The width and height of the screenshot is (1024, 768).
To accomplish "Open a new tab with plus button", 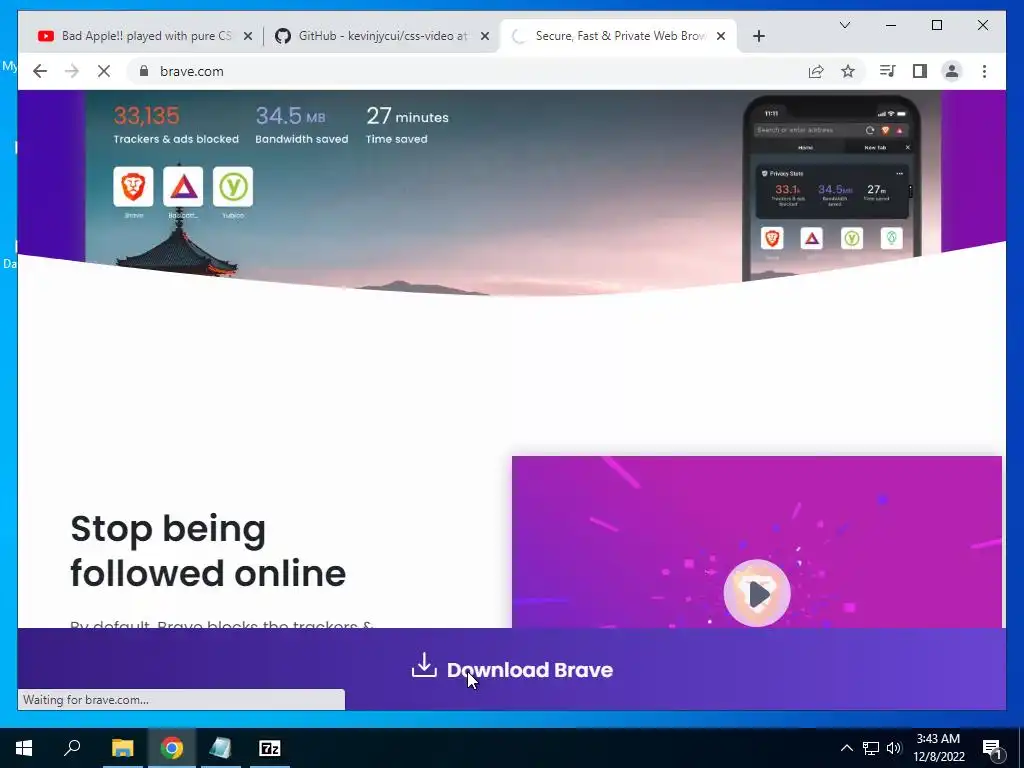I will pos(758,36).
